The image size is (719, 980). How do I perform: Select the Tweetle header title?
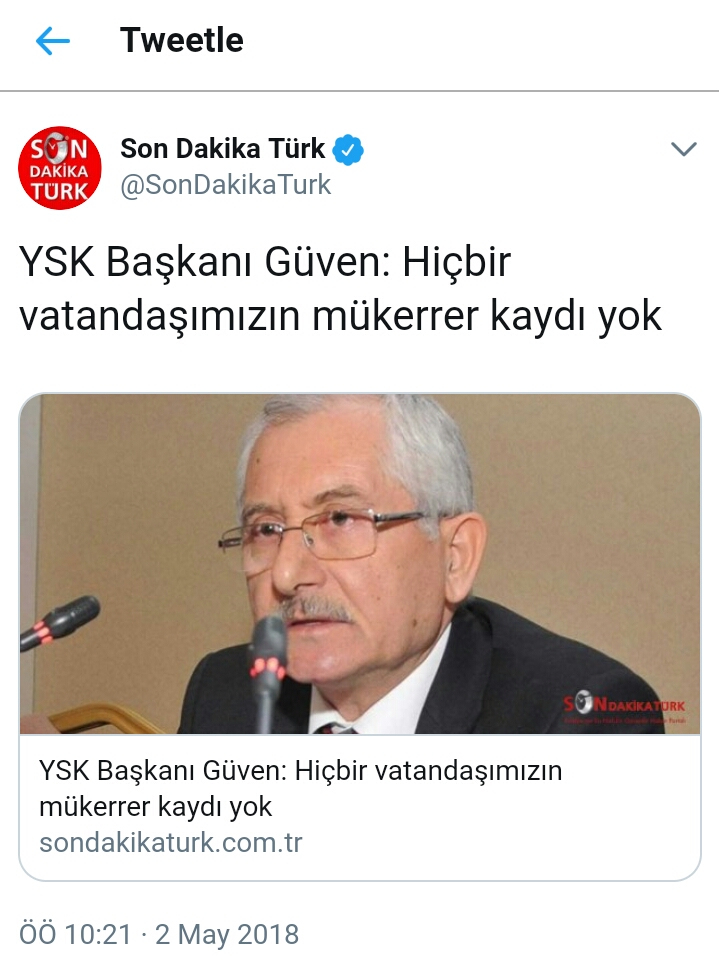182,41
